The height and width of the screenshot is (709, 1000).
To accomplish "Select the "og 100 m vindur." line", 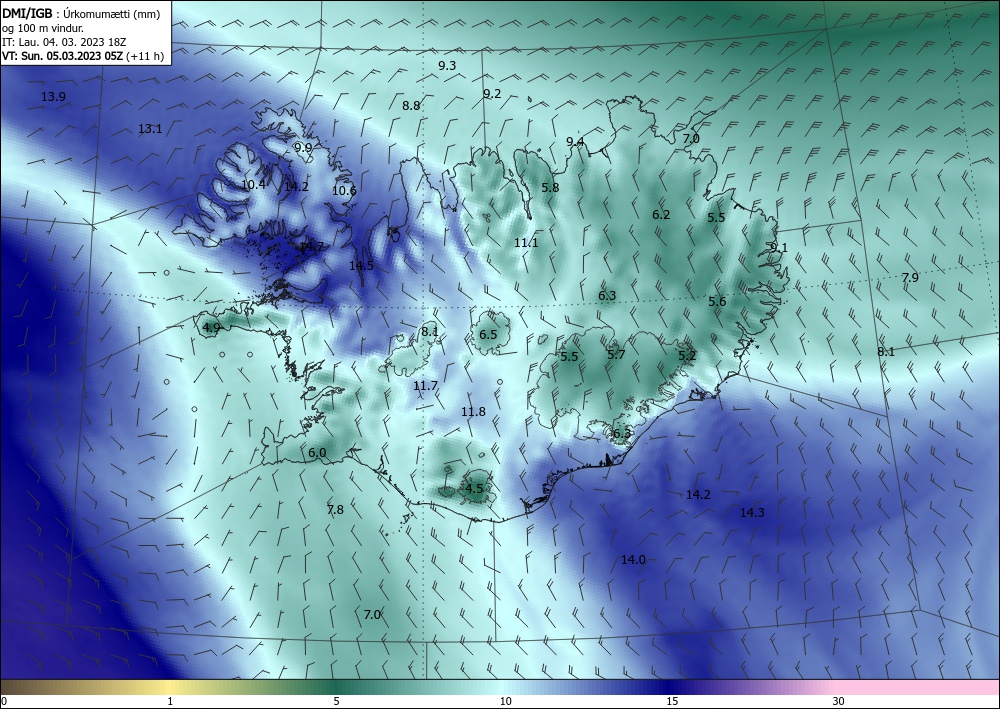I will 43,28.
